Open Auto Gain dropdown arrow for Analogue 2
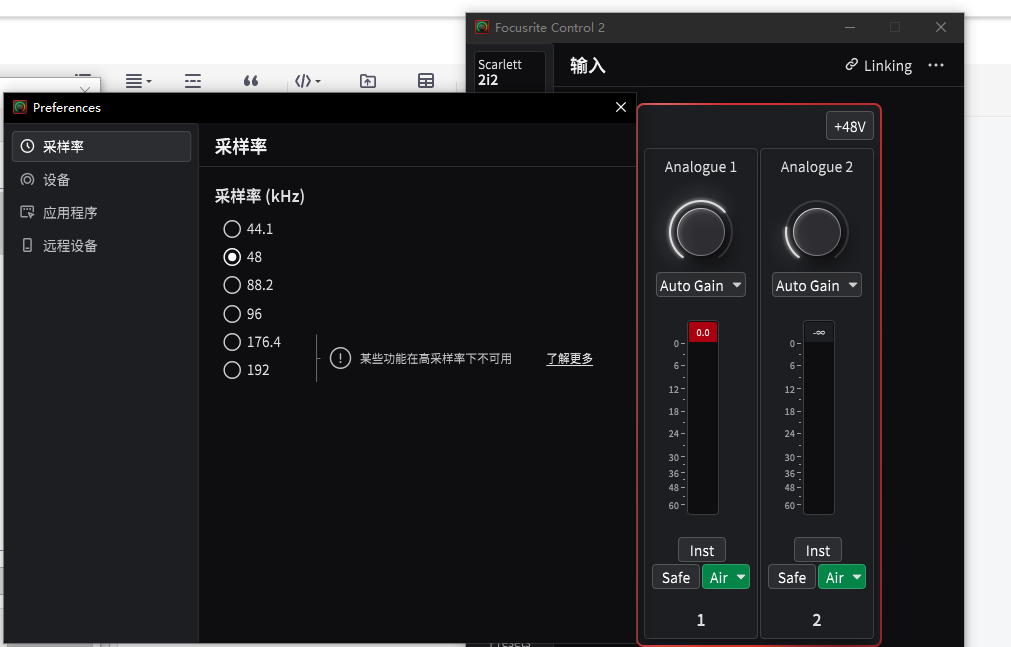 [x=853, y=284]
